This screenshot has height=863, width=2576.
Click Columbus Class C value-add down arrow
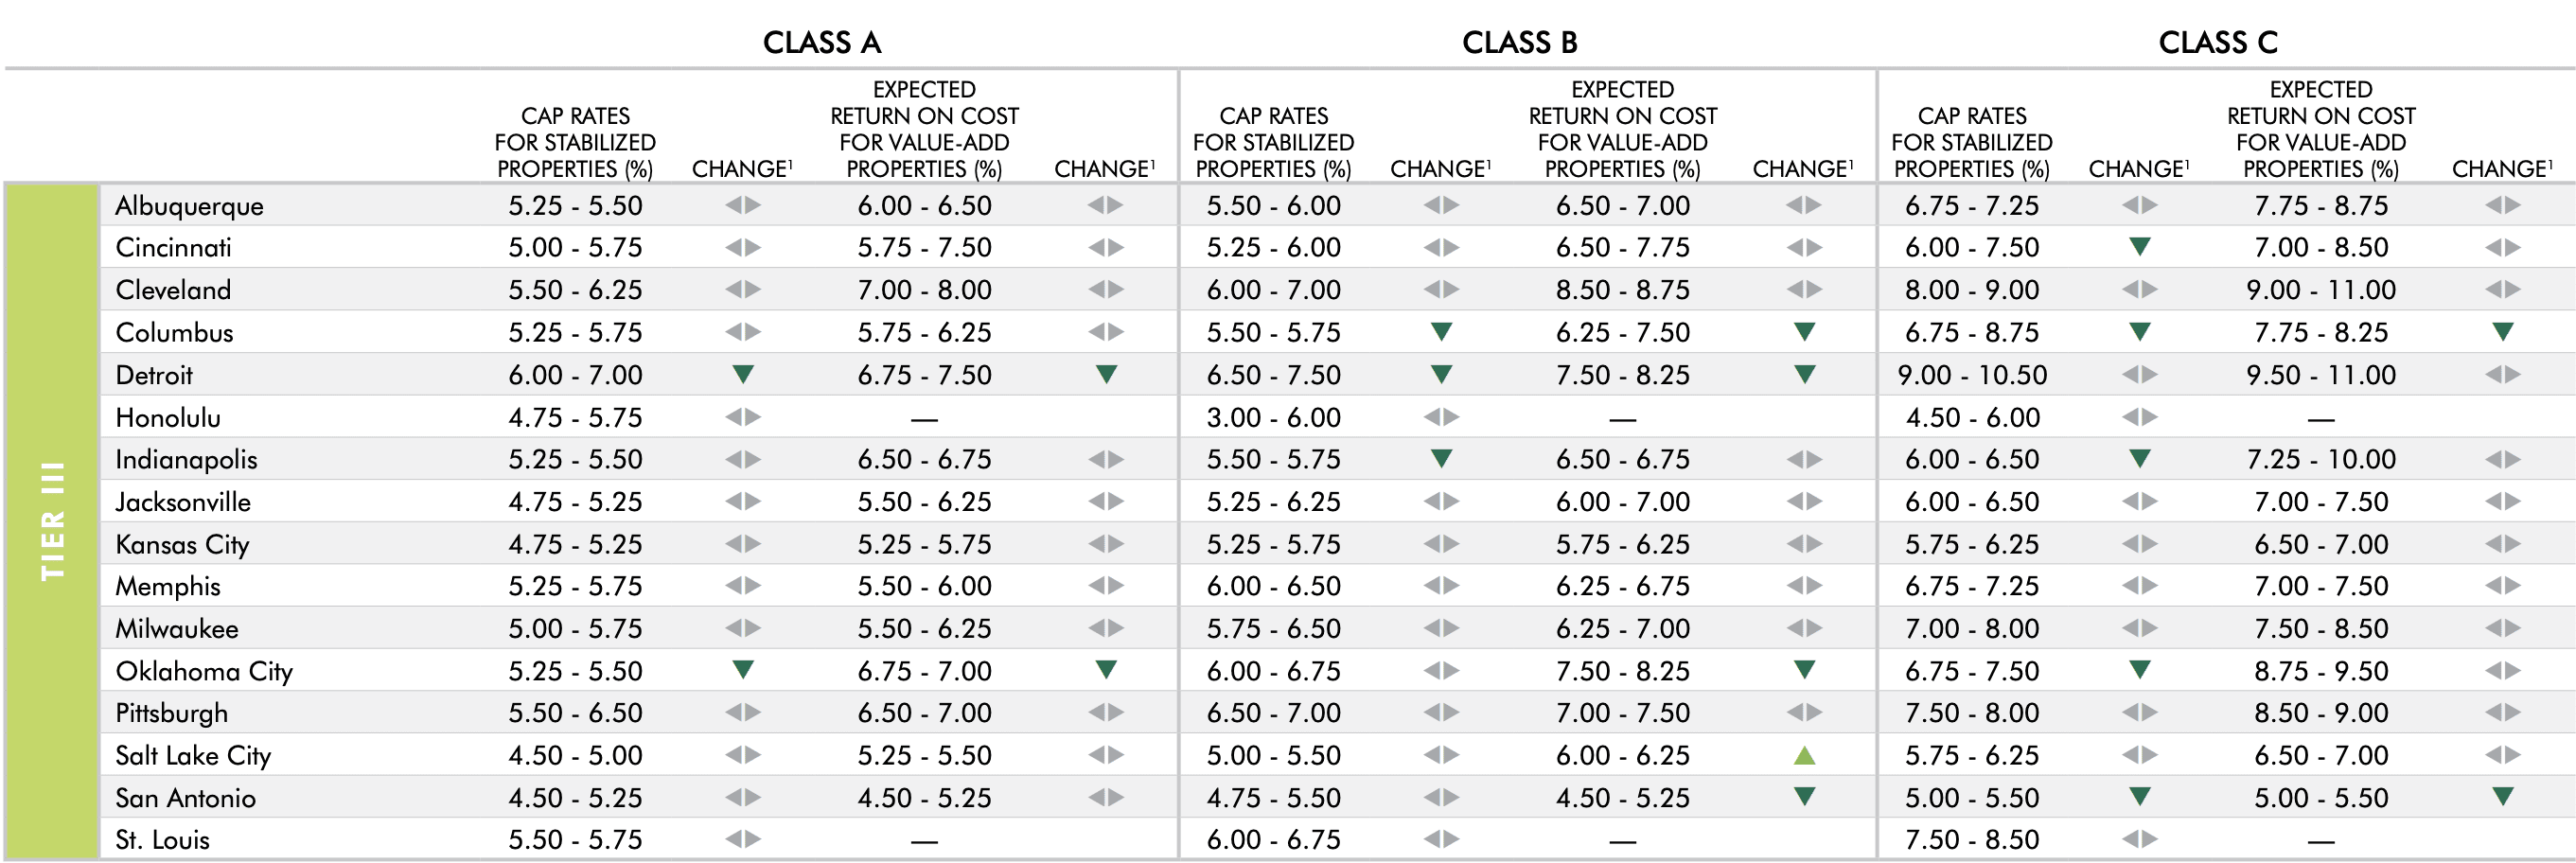[2502, 332]
